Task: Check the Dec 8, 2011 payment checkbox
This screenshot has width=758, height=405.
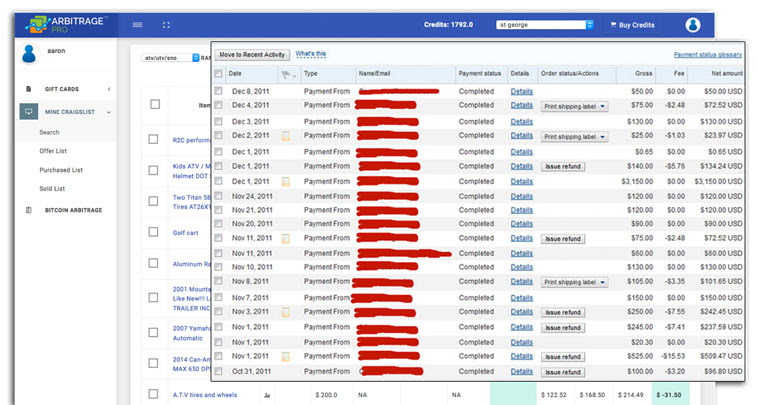Action: [x=219, y=91]
